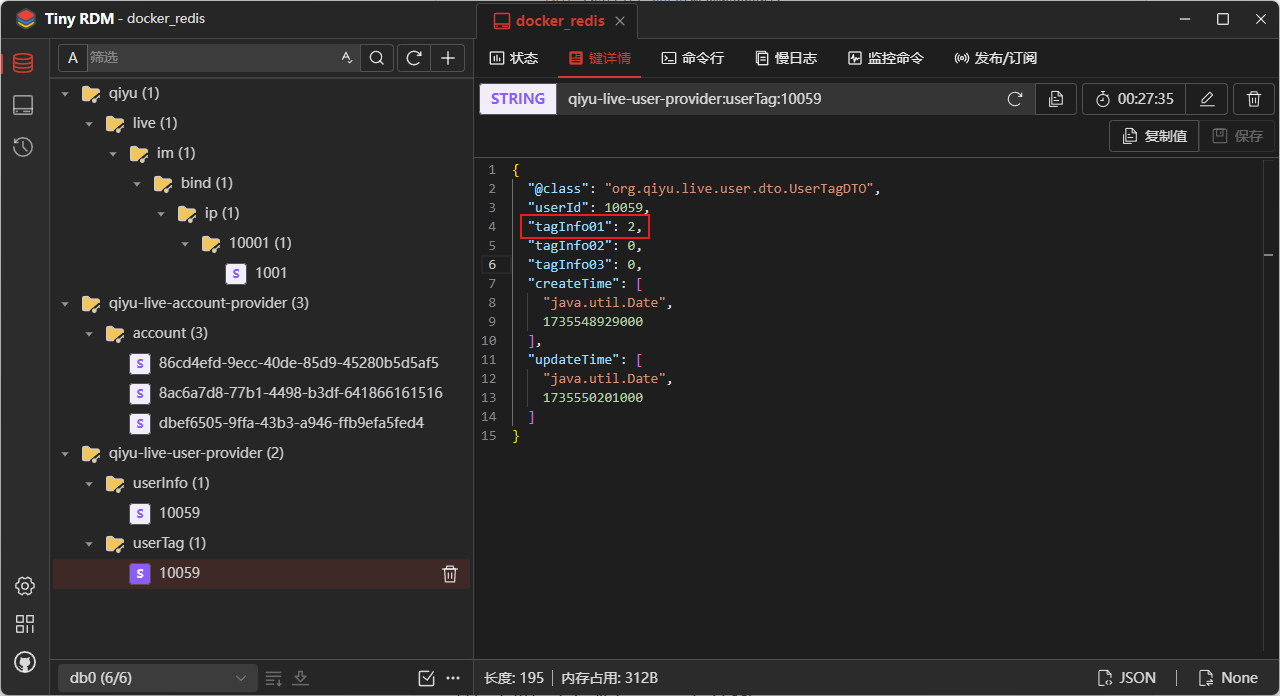Switch to the 状态 tab

[513, 58]
